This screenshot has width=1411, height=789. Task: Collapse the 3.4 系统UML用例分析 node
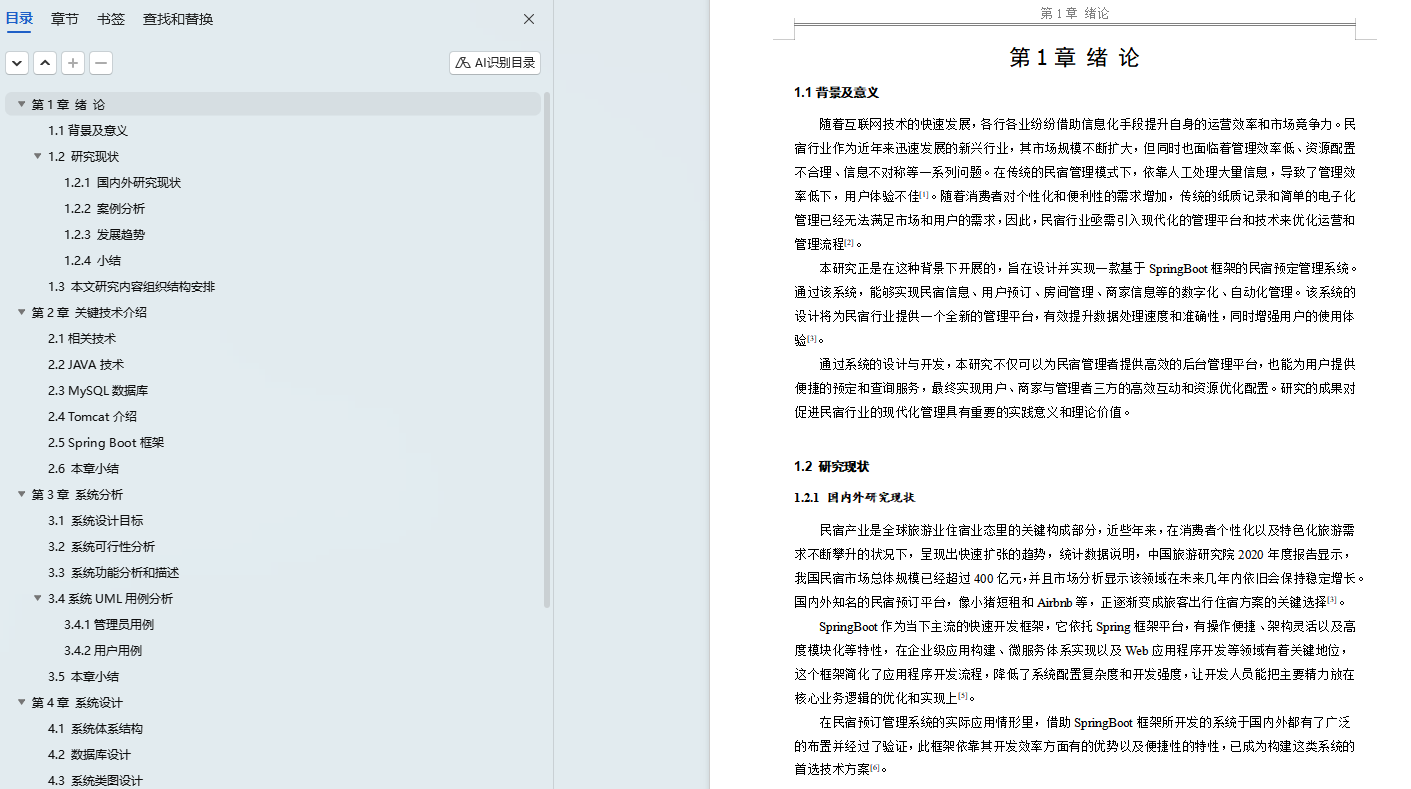point(37,598)
